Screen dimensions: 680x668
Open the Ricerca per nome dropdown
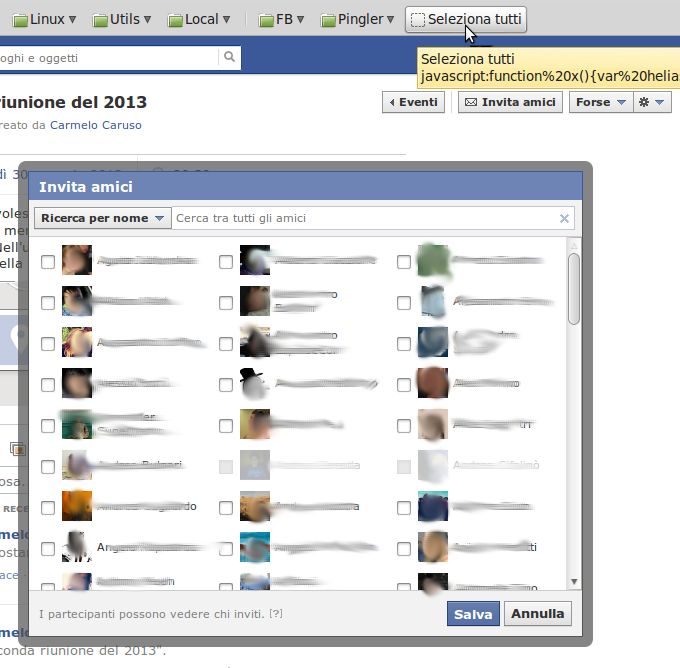coord(103,218)
